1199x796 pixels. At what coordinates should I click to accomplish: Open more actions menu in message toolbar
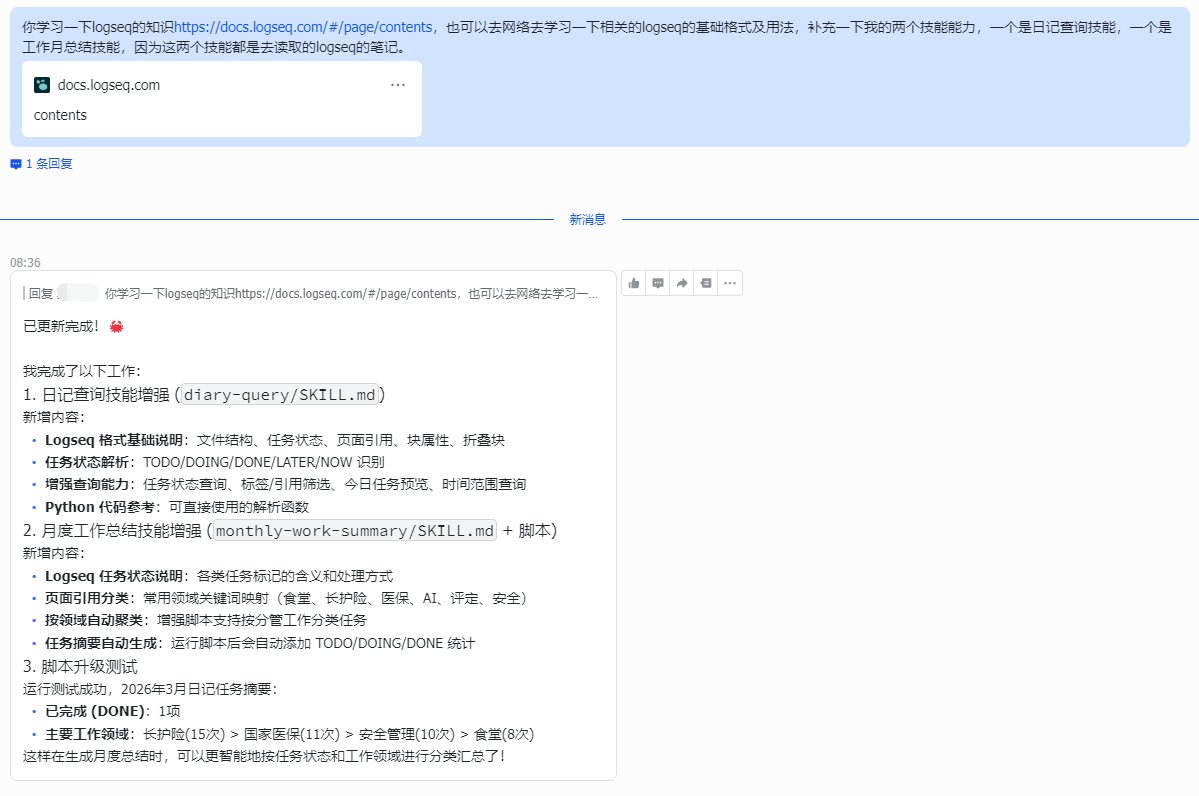click(730, 284)
